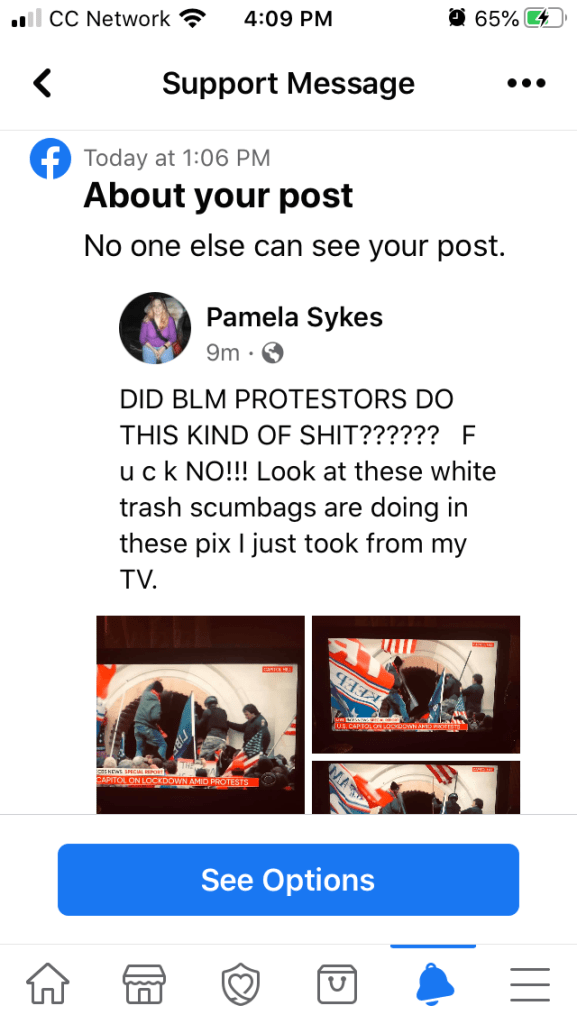Screen dimensions: 577x1024
Task: Open the top right TV photo
Action: click(416, 684)
